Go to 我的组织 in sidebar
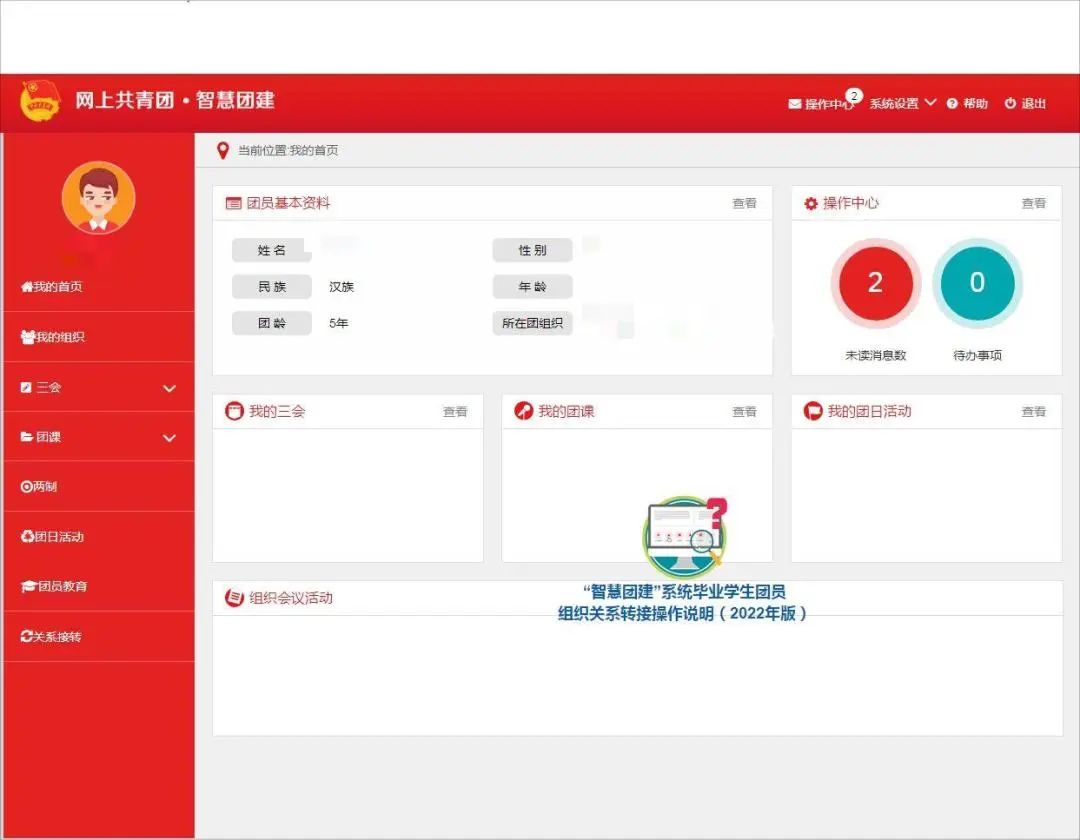This screenshot has height=840, width=1080. click(53, 337)
